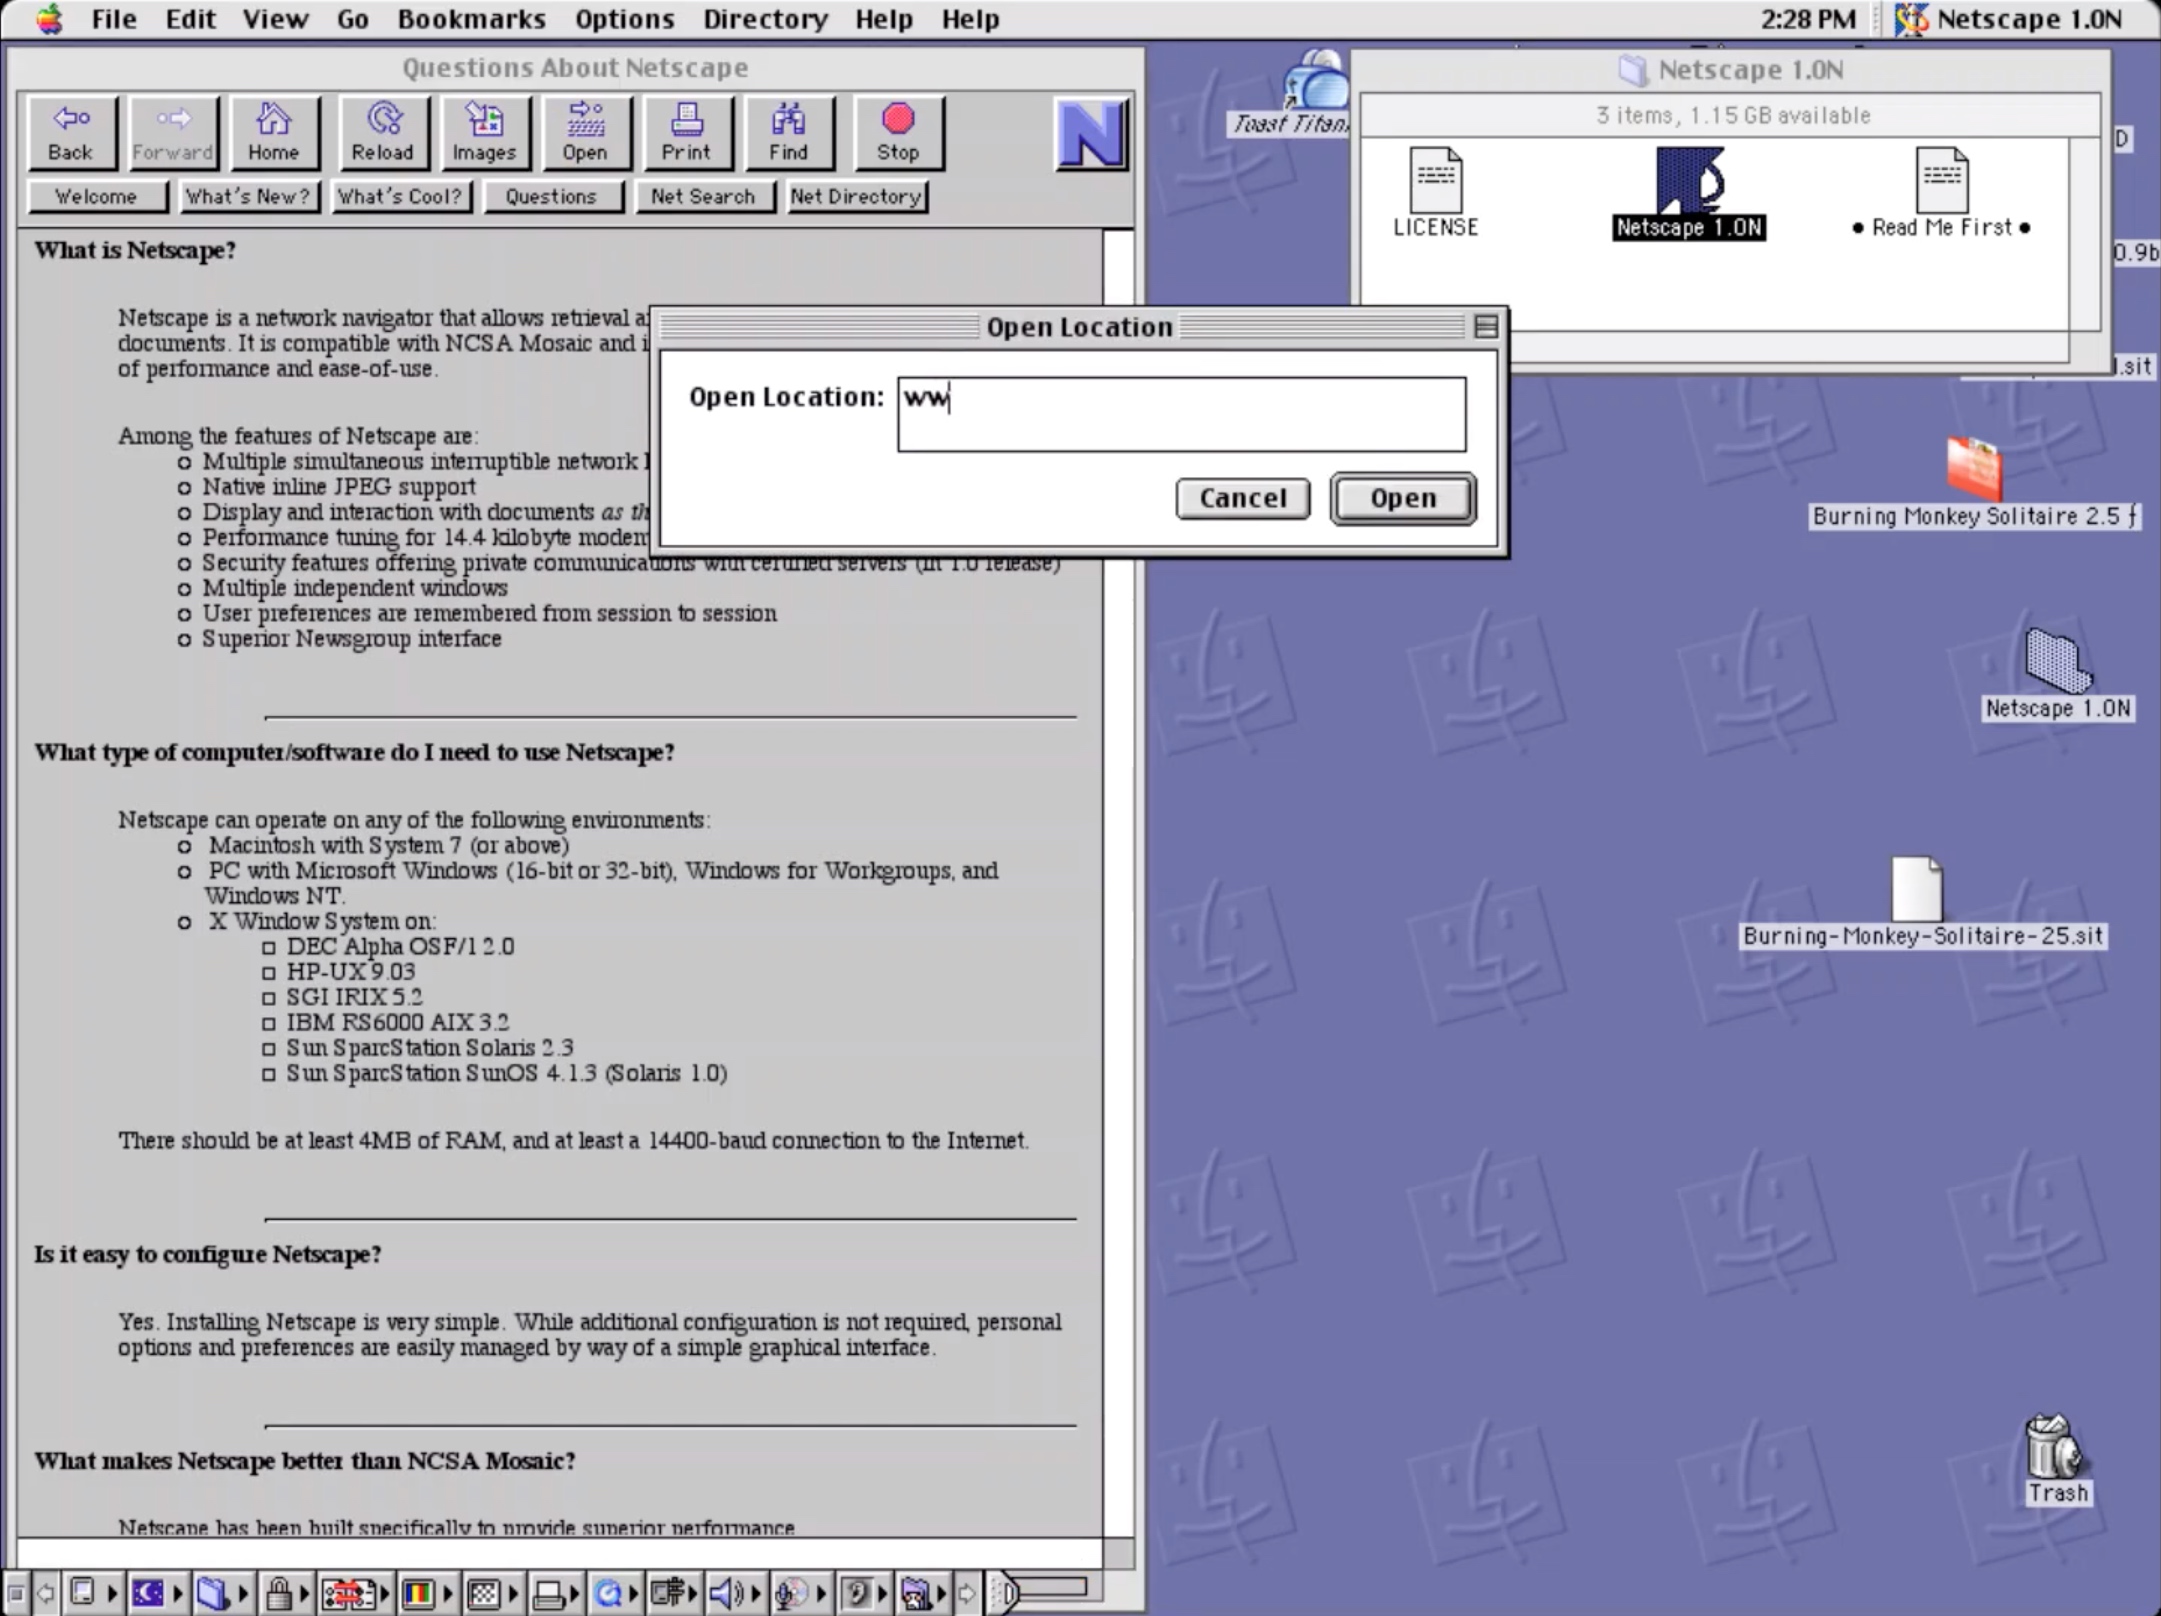Open the Location Manager module dropdown arrow
2161x1616 pixels.
coord(385,1593)
